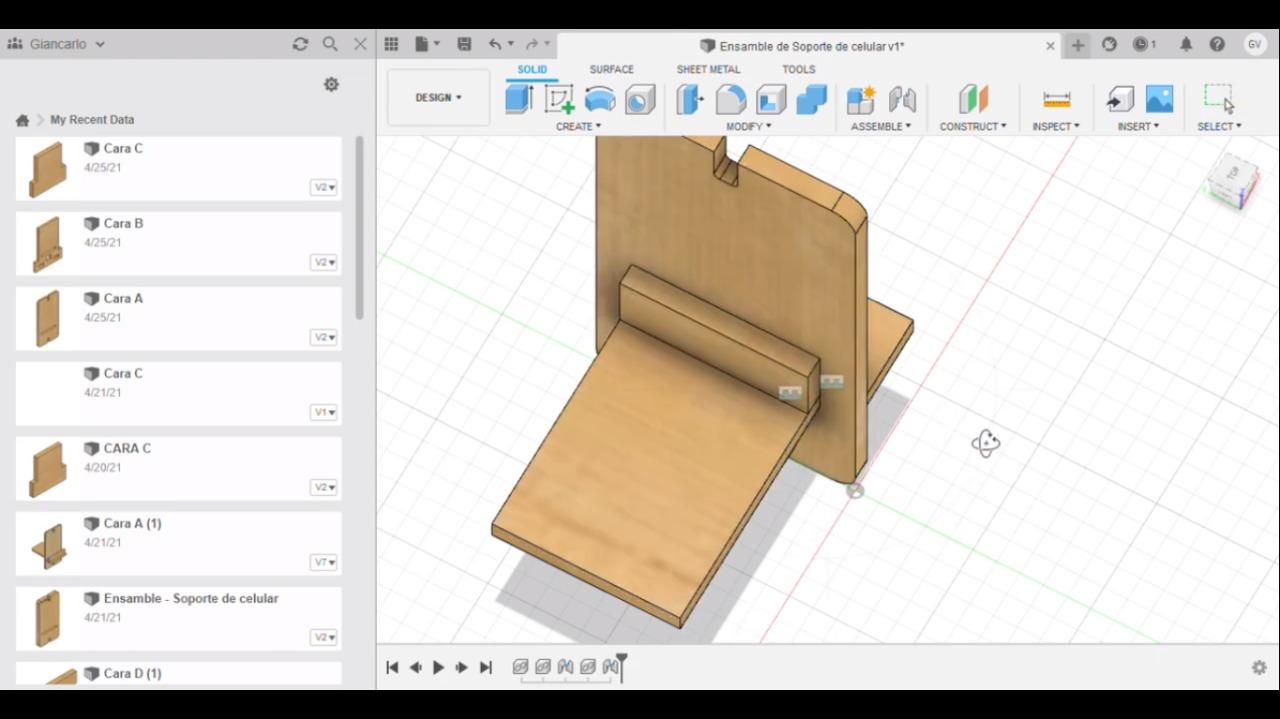Switch to the TOOLS tab

pos(798,69)
